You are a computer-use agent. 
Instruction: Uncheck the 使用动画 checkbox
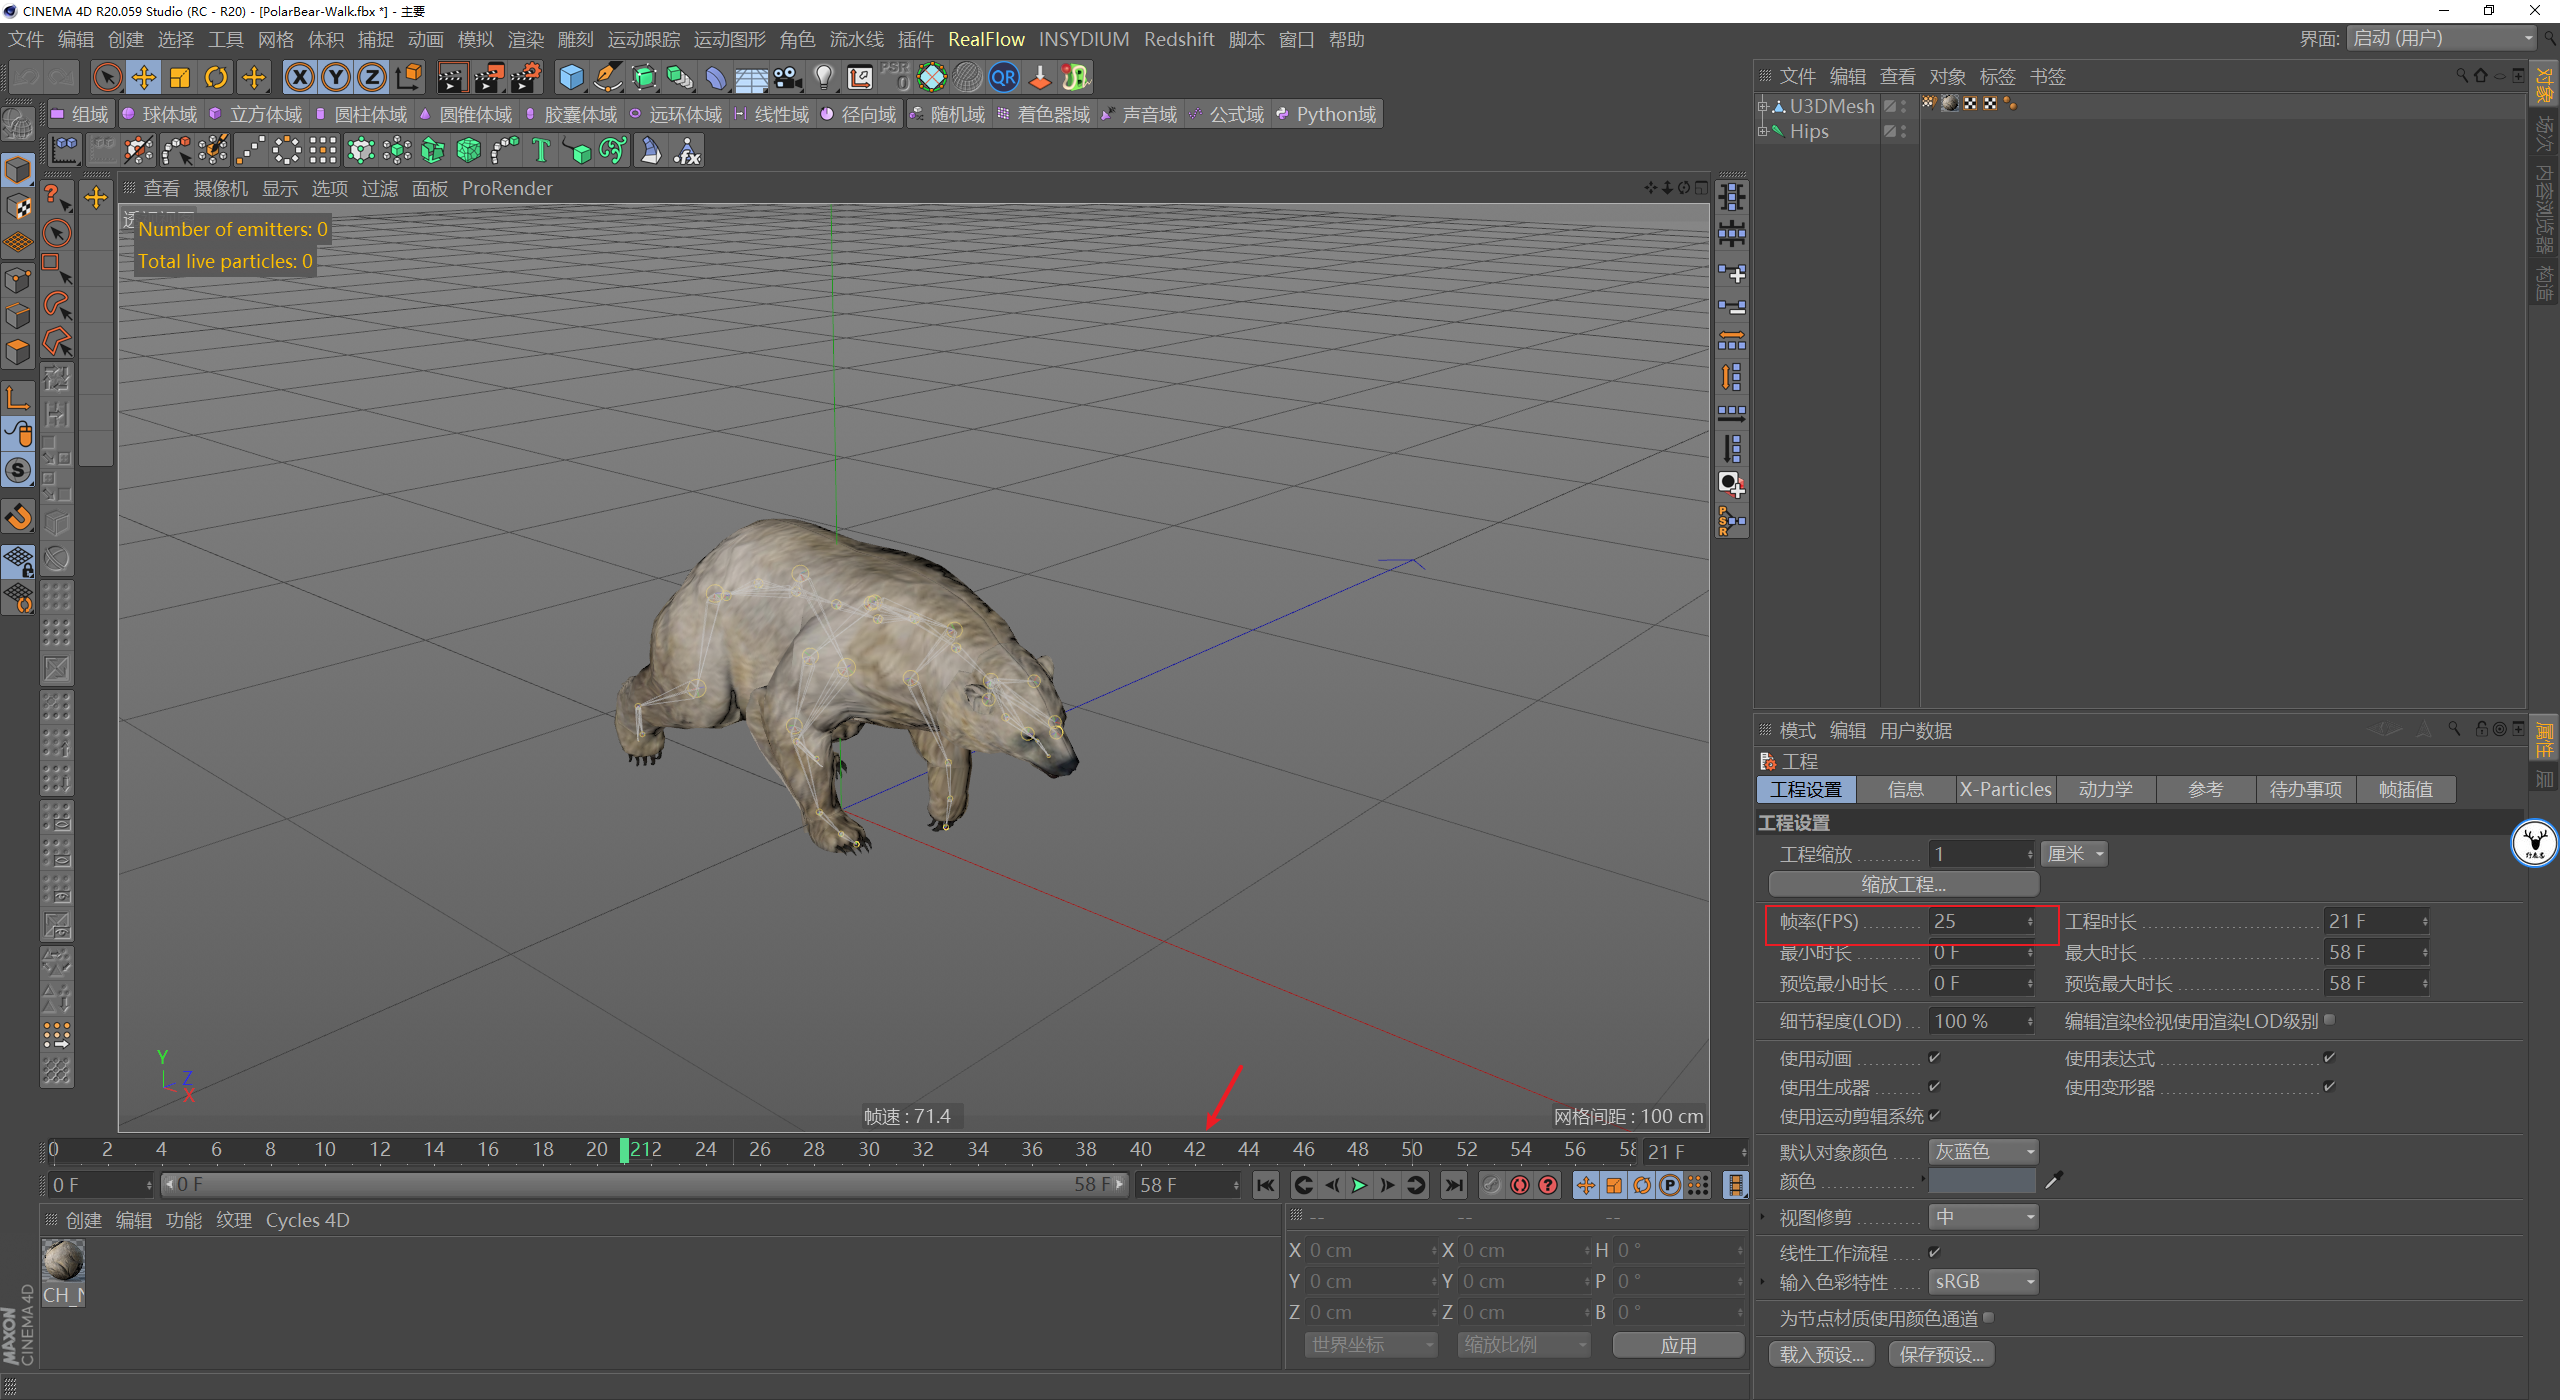click(x=1934, y=1057)
